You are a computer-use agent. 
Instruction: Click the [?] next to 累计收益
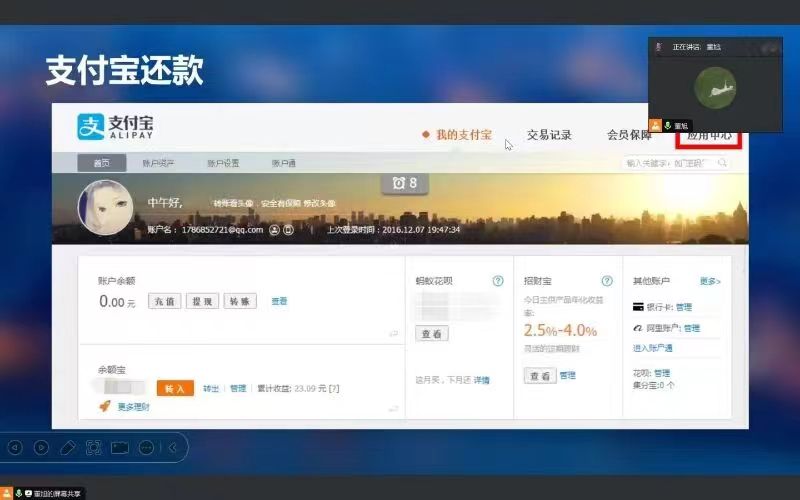(334, 388)
